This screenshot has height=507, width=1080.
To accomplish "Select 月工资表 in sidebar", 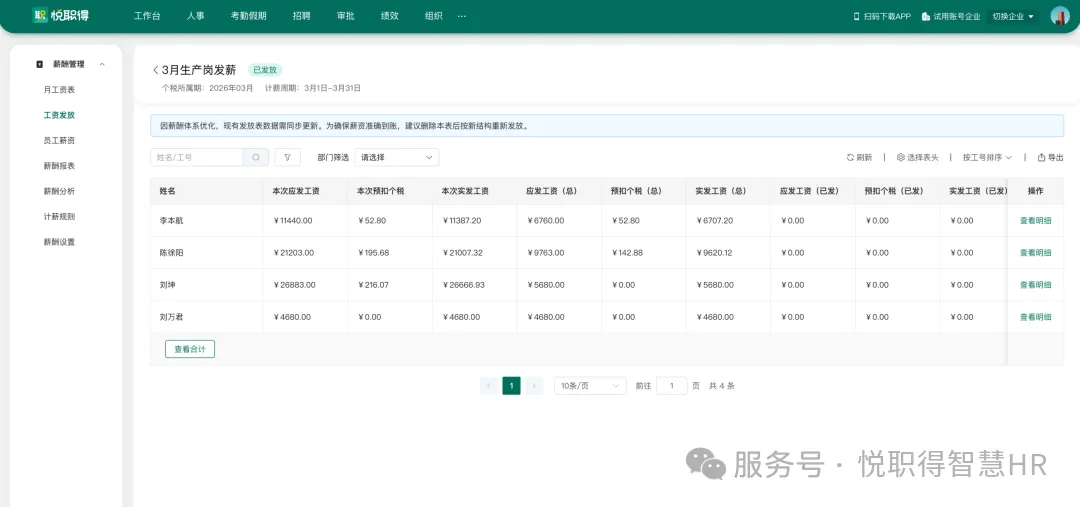I will click(59, 90).
